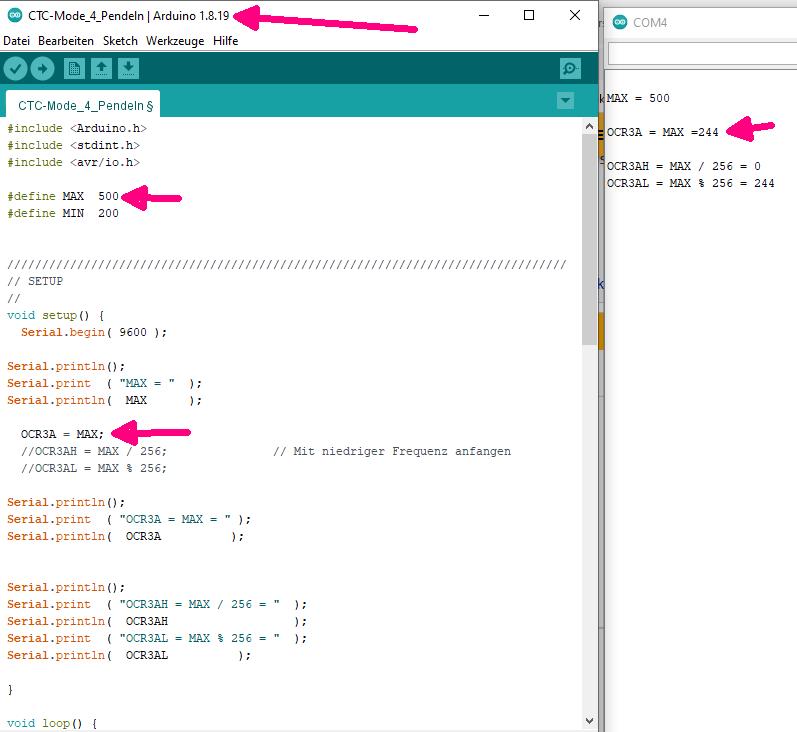Click the Arduino logo in the IDE title bar

15,15
